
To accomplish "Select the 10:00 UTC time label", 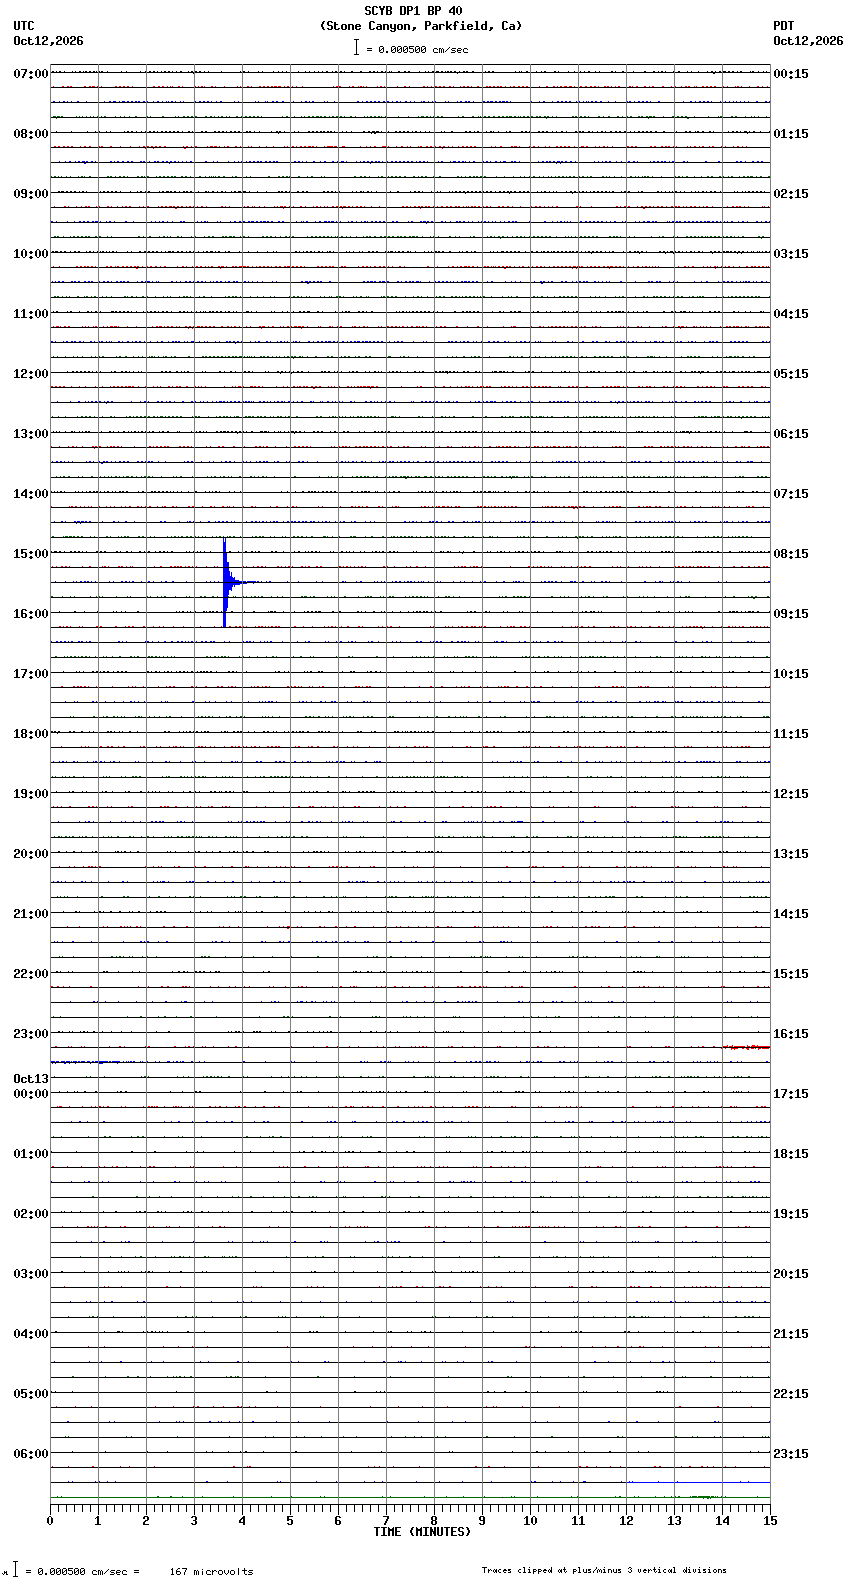I will point(31,254).
